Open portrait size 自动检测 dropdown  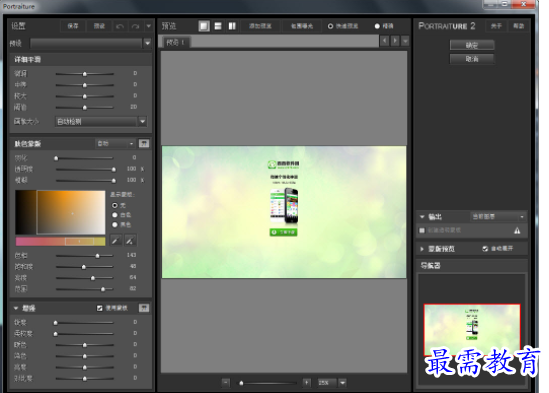(101, 122)
